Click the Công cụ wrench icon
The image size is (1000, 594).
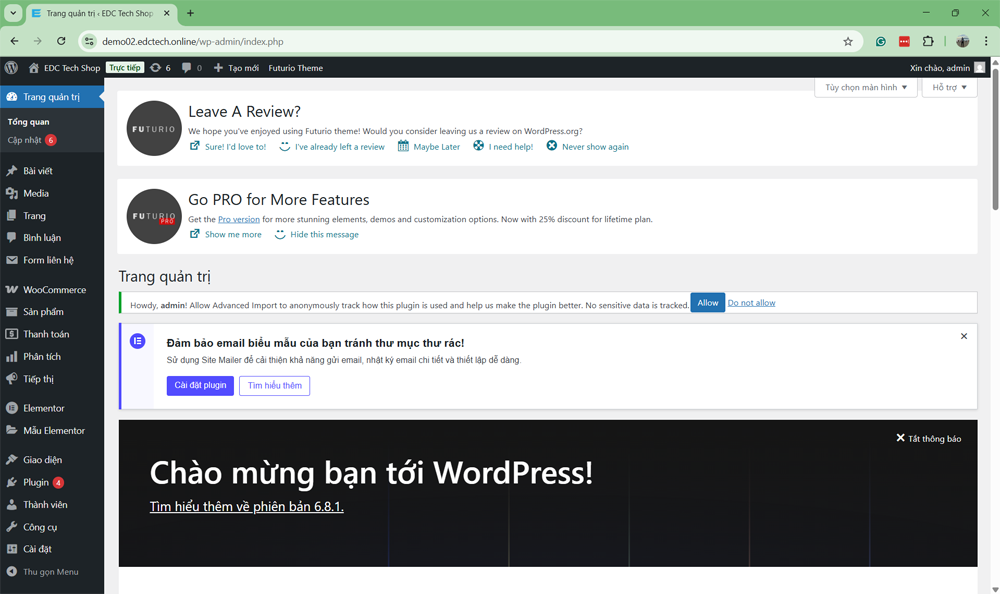point(11,527)
